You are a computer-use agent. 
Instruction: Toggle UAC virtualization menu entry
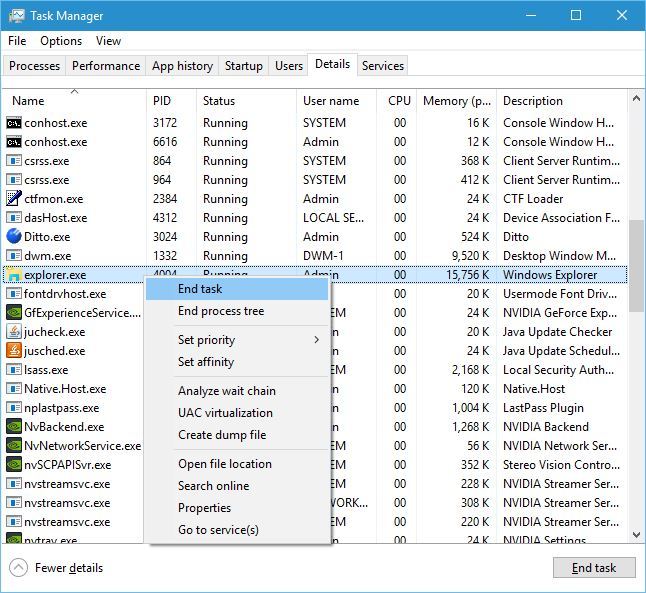coord(237,413)
